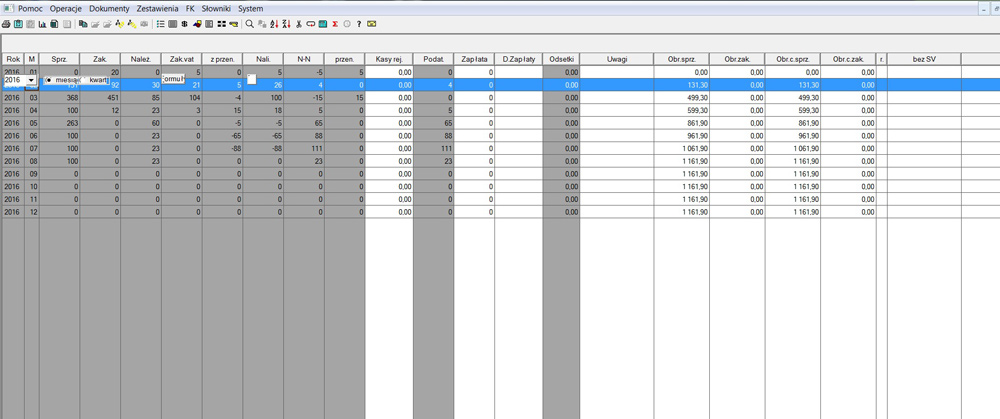This screenshot has width=1000, height=419.
Task: Select the "kwart" radio option
Action: [x=86, y=80]
